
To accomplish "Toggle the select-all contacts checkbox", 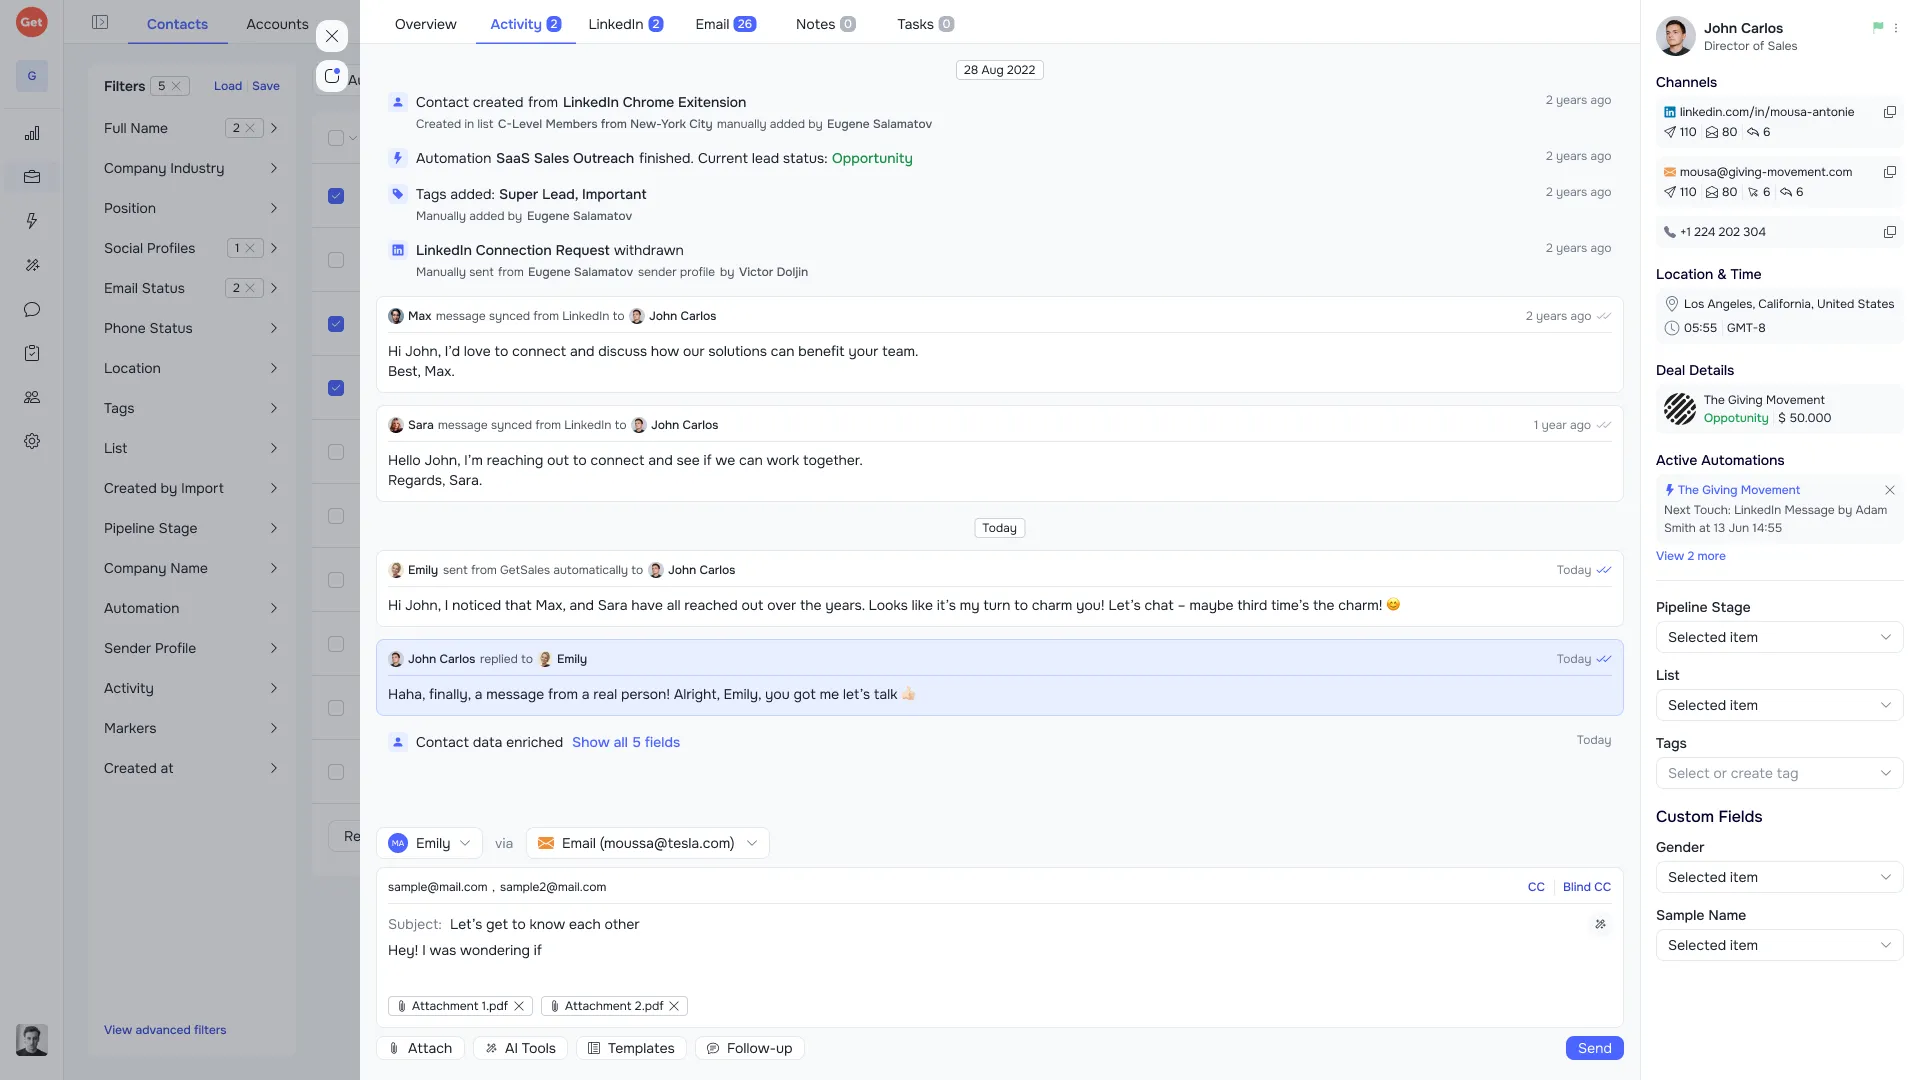I will [x=336, y=138].
